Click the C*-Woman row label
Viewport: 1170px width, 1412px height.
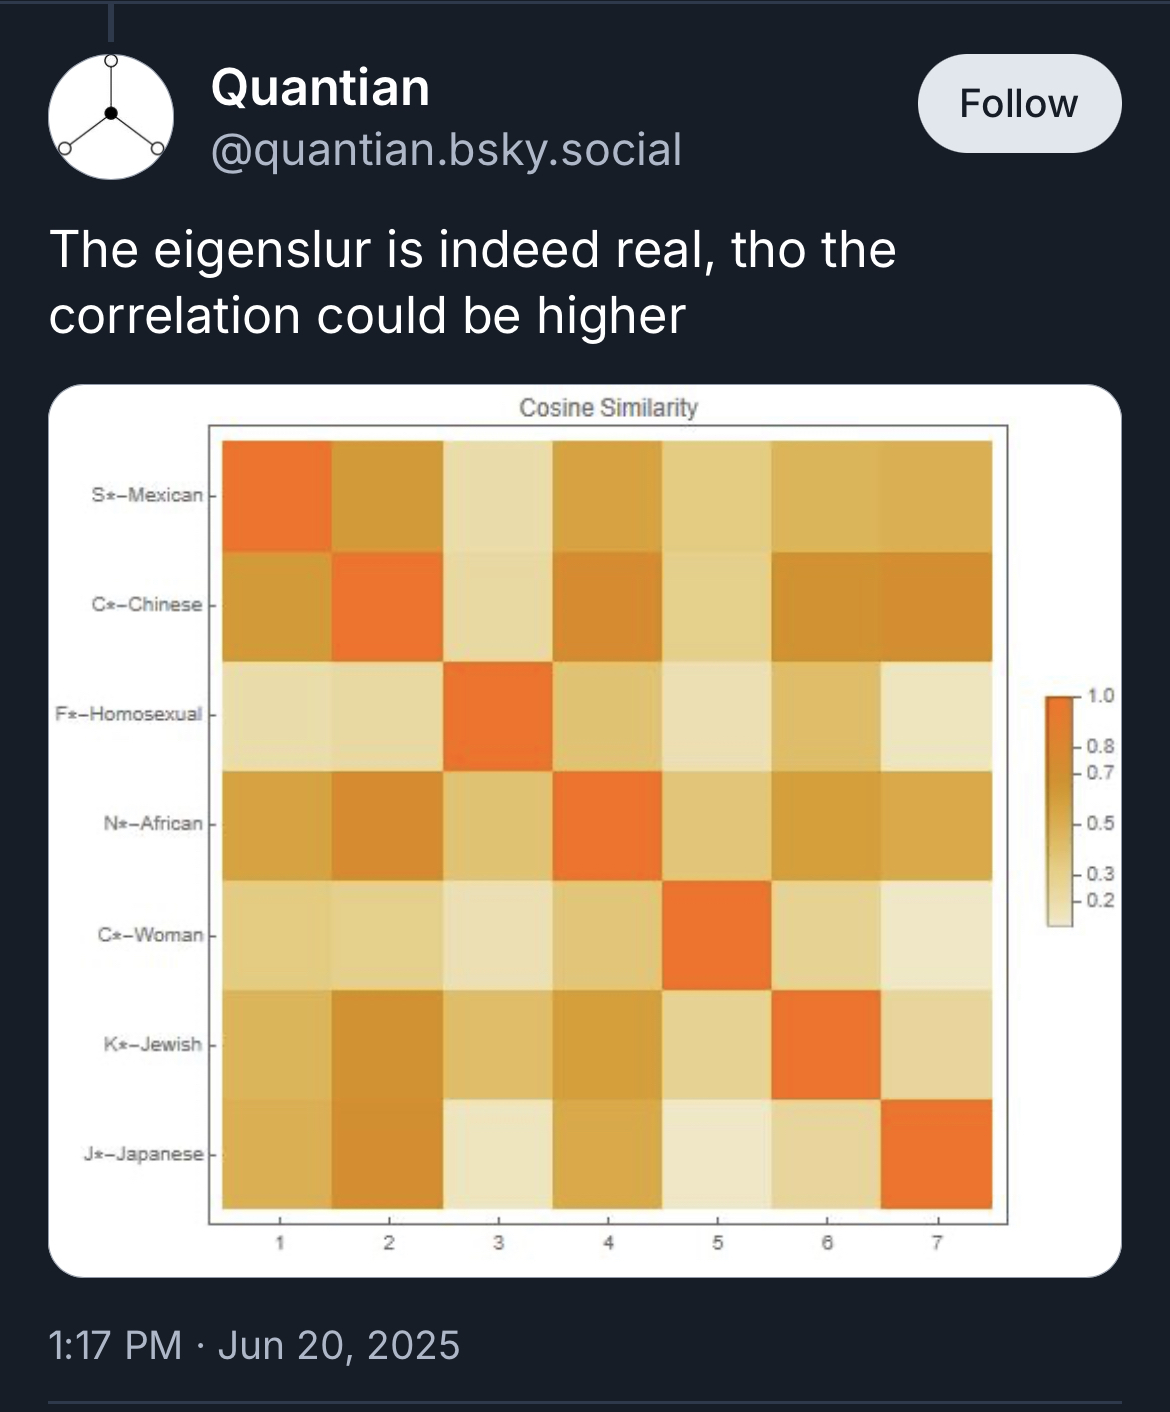(150, 935)
